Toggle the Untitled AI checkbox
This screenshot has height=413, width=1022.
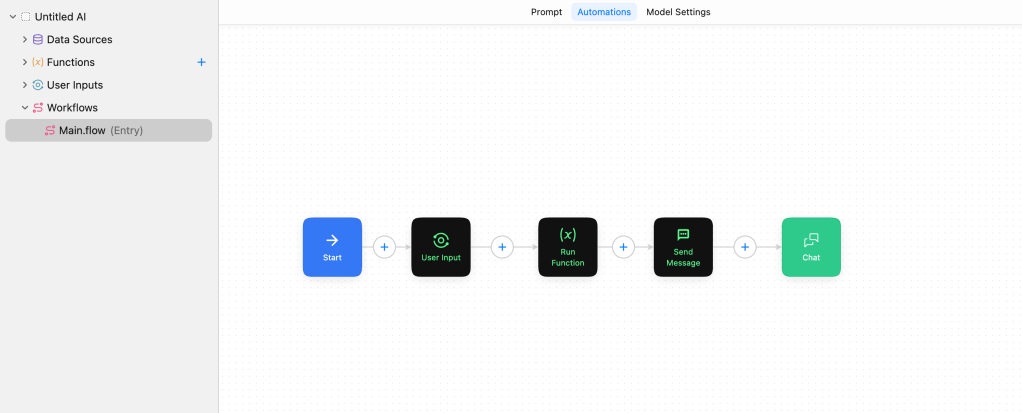26,17
